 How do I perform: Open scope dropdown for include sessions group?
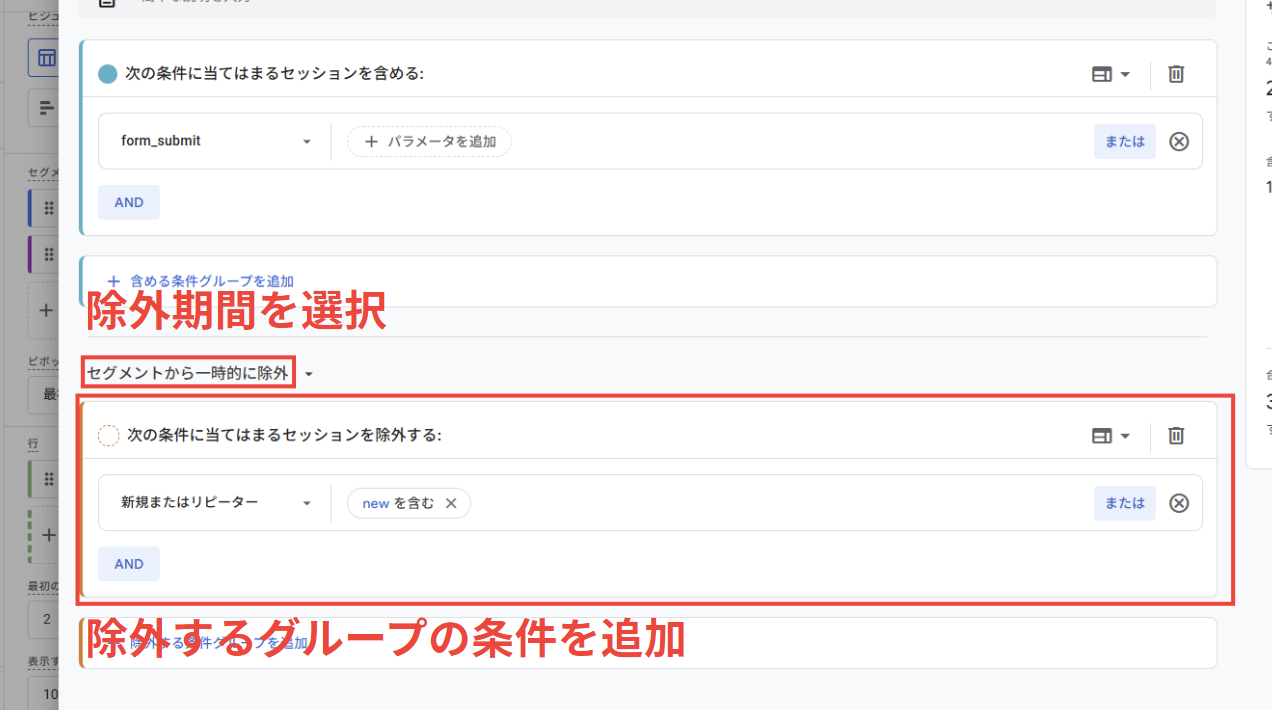pyautogui.click(x=1110, y=74)
